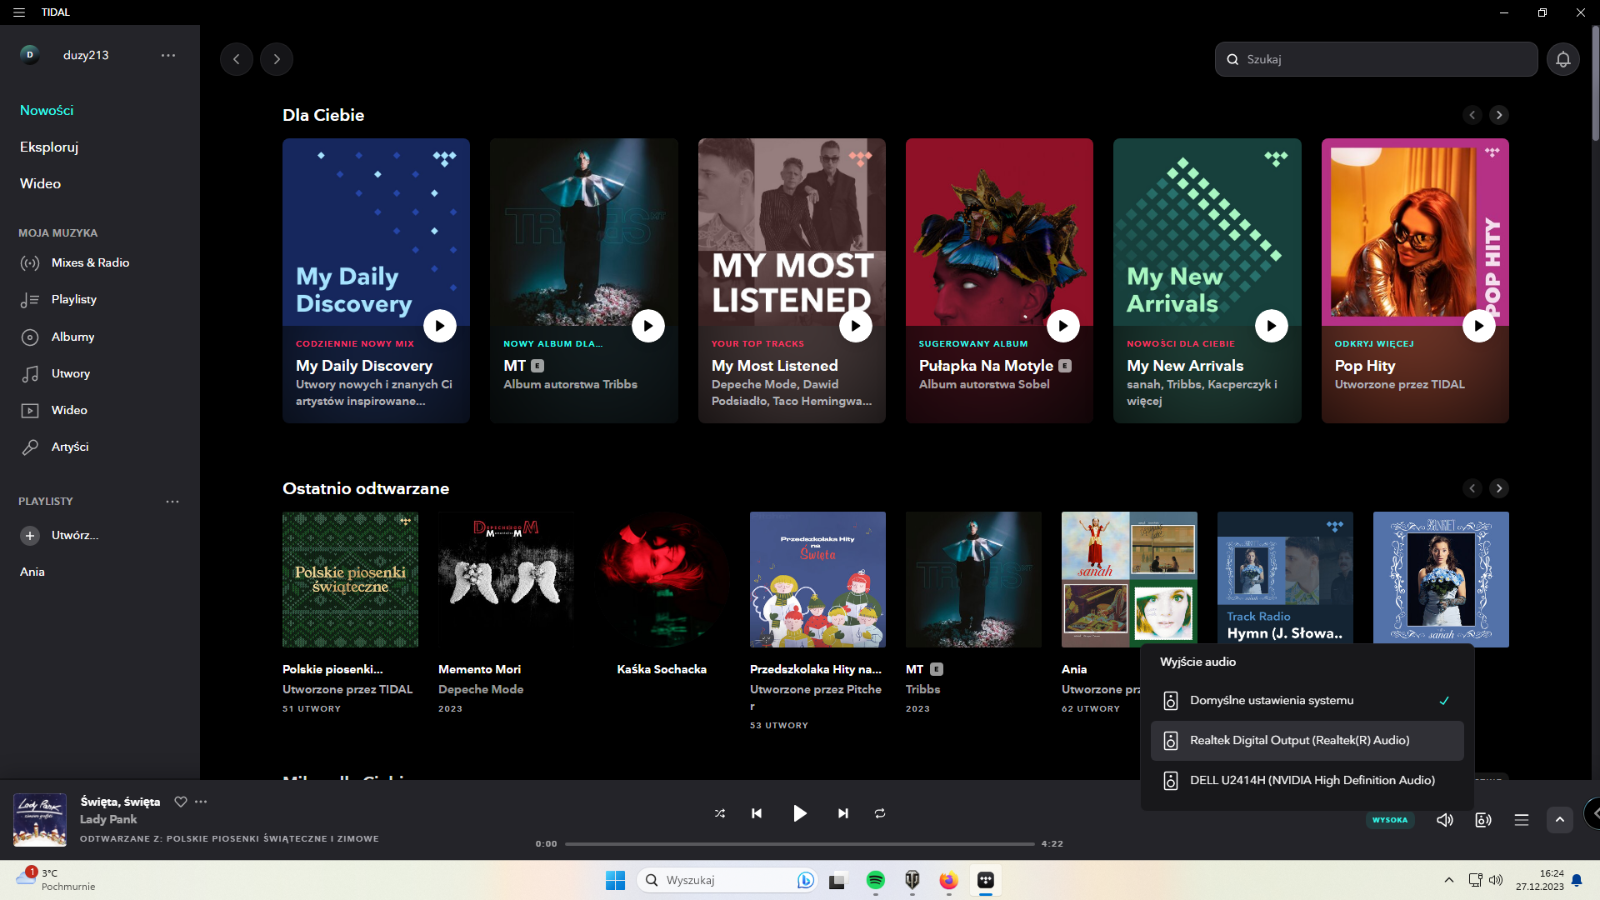Image resolution: width=1600 pixels, height=900 pixels.
Task: Open Mixes & Radio in sidebar
Action: 90,263
